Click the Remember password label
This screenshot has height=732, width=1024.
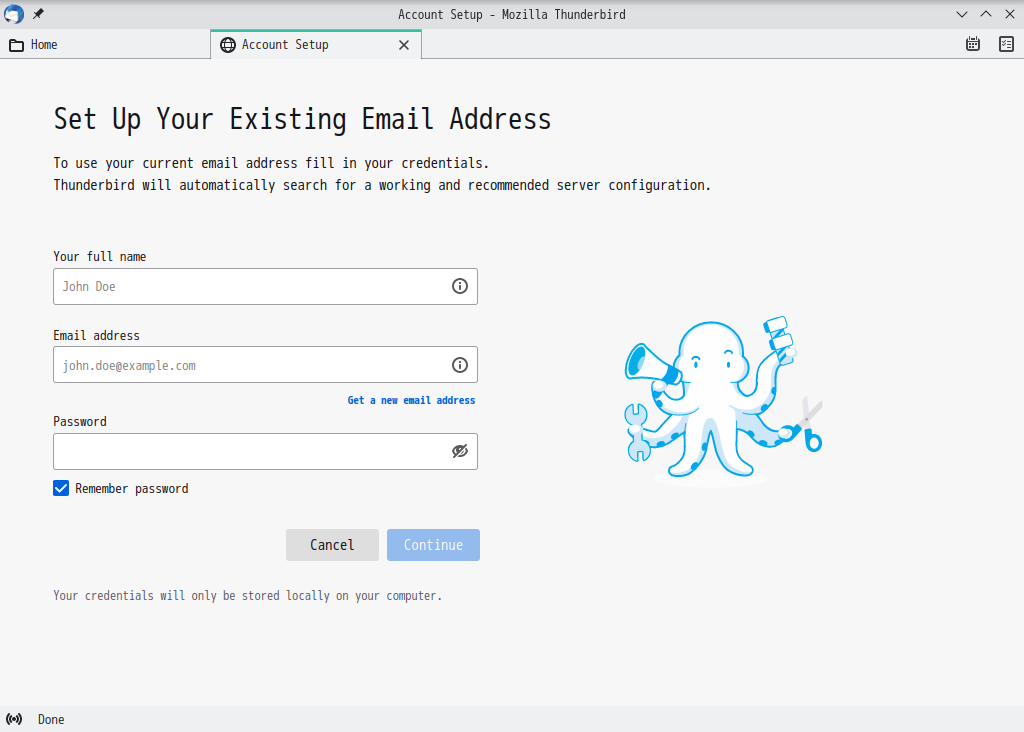coord(132,488)
